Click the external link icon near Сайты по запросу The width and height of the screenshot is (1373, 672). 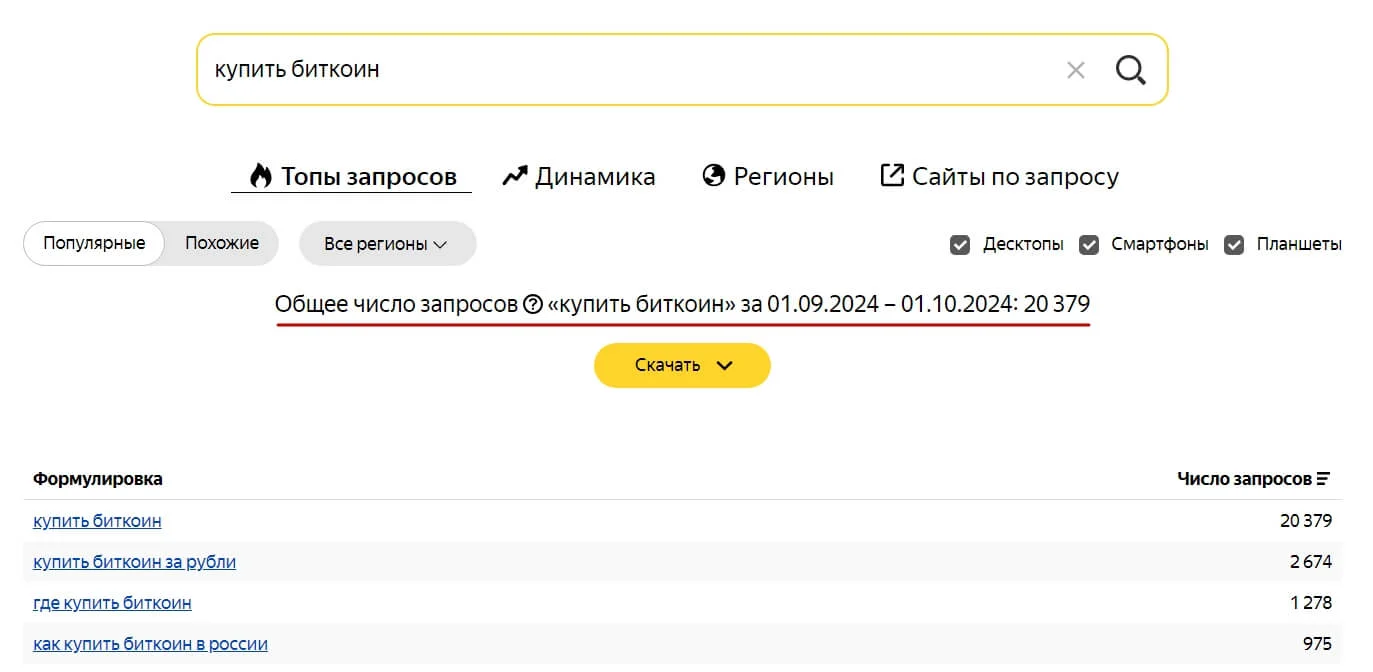(891, 176)
